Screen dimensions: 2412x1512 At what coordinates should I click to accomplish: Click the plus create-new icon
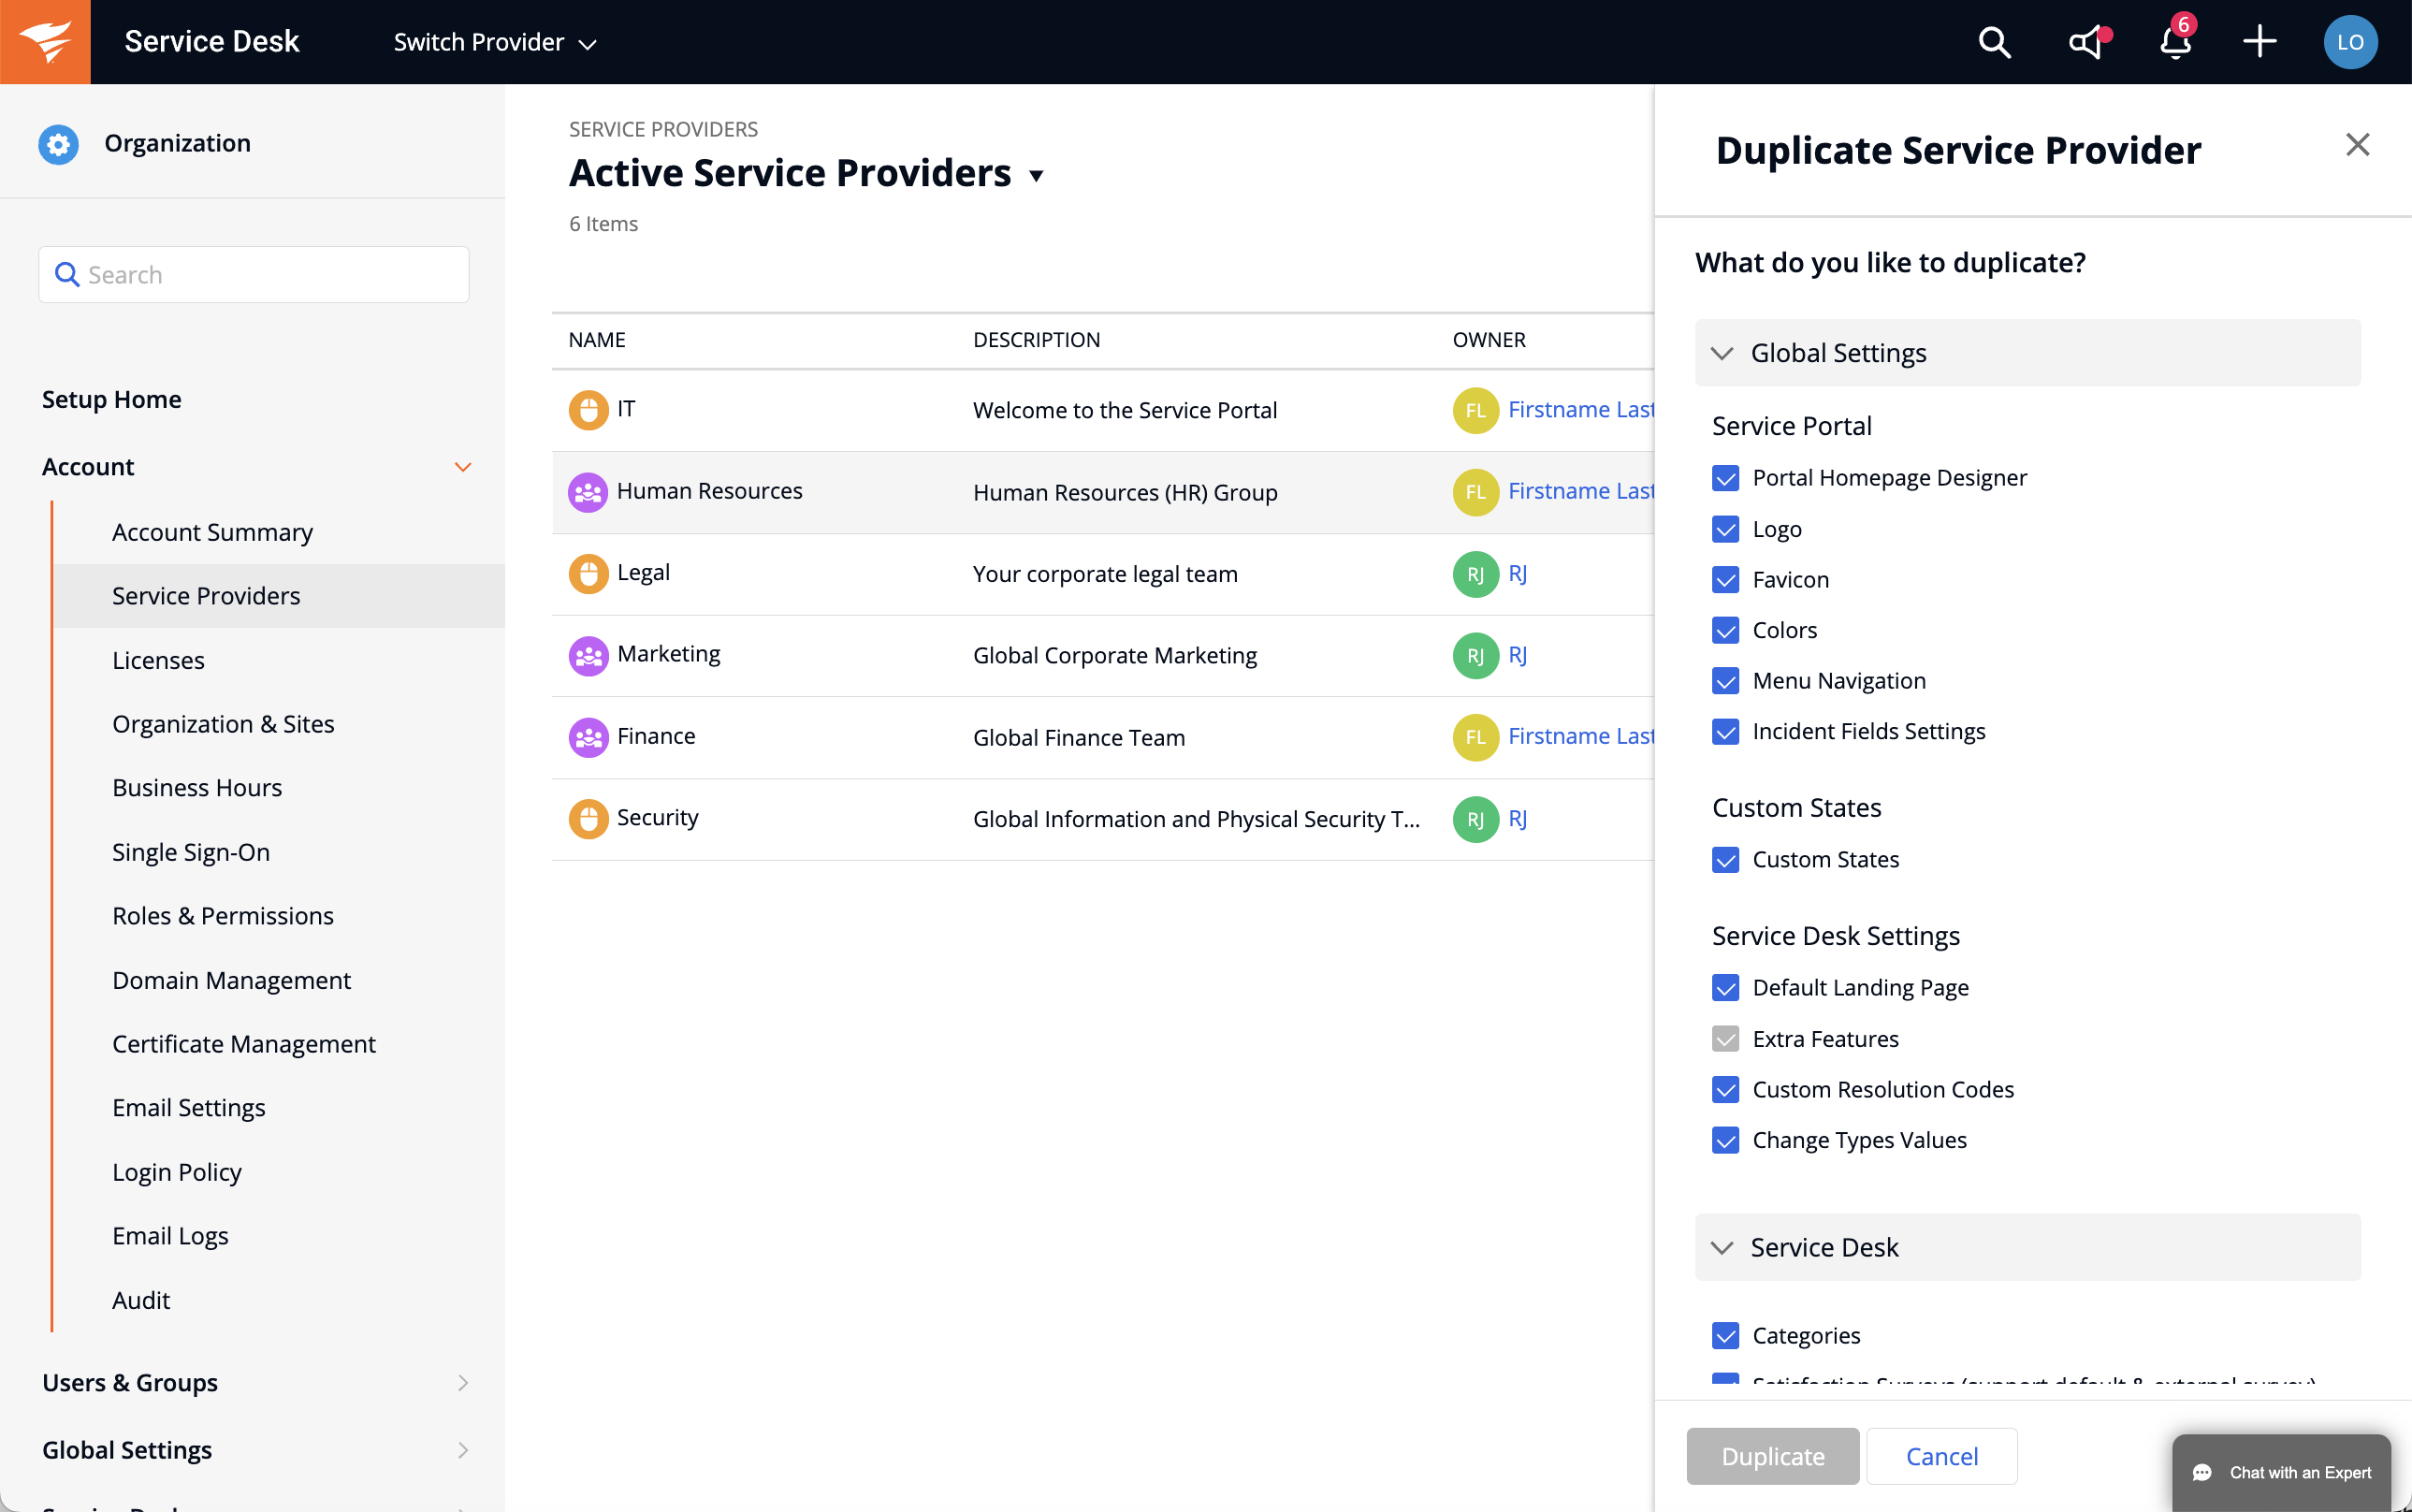point(2259,42)
